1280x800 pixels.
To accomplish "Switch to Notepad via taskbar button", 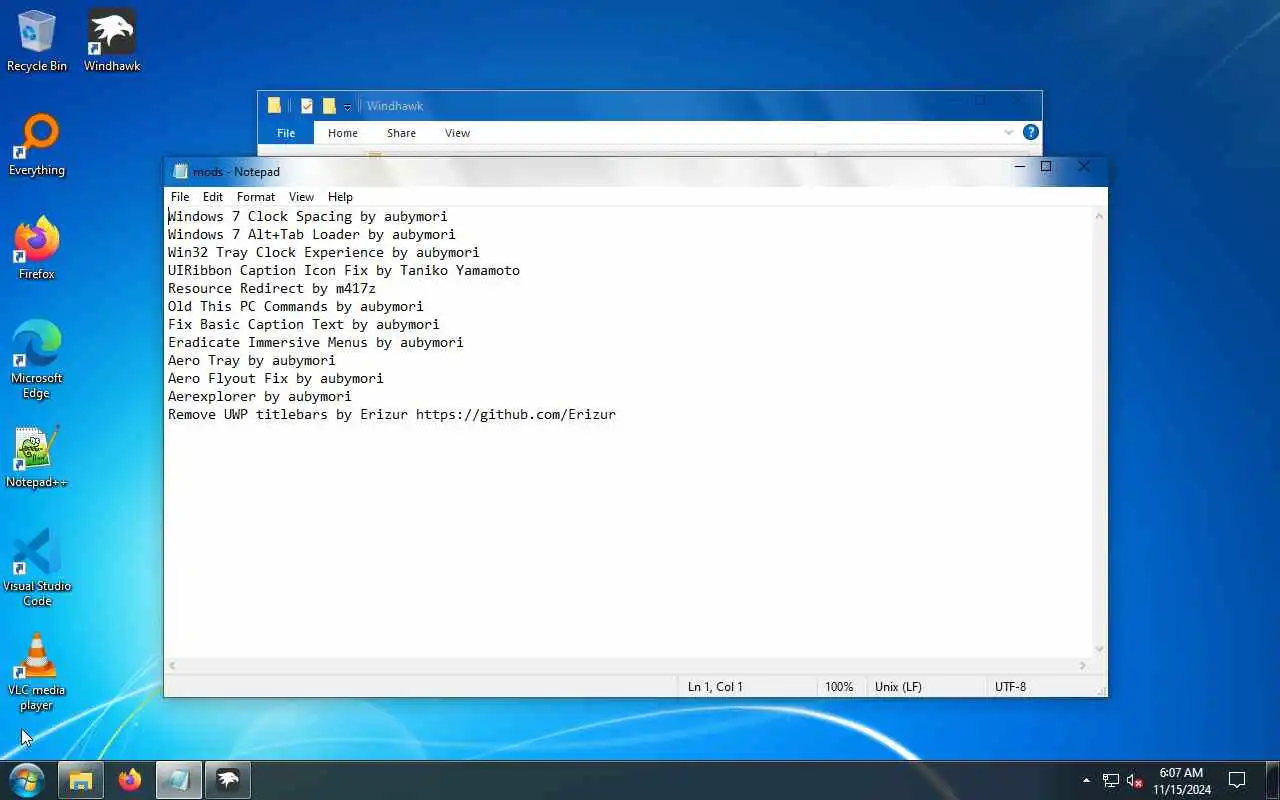I will [179, 780].
